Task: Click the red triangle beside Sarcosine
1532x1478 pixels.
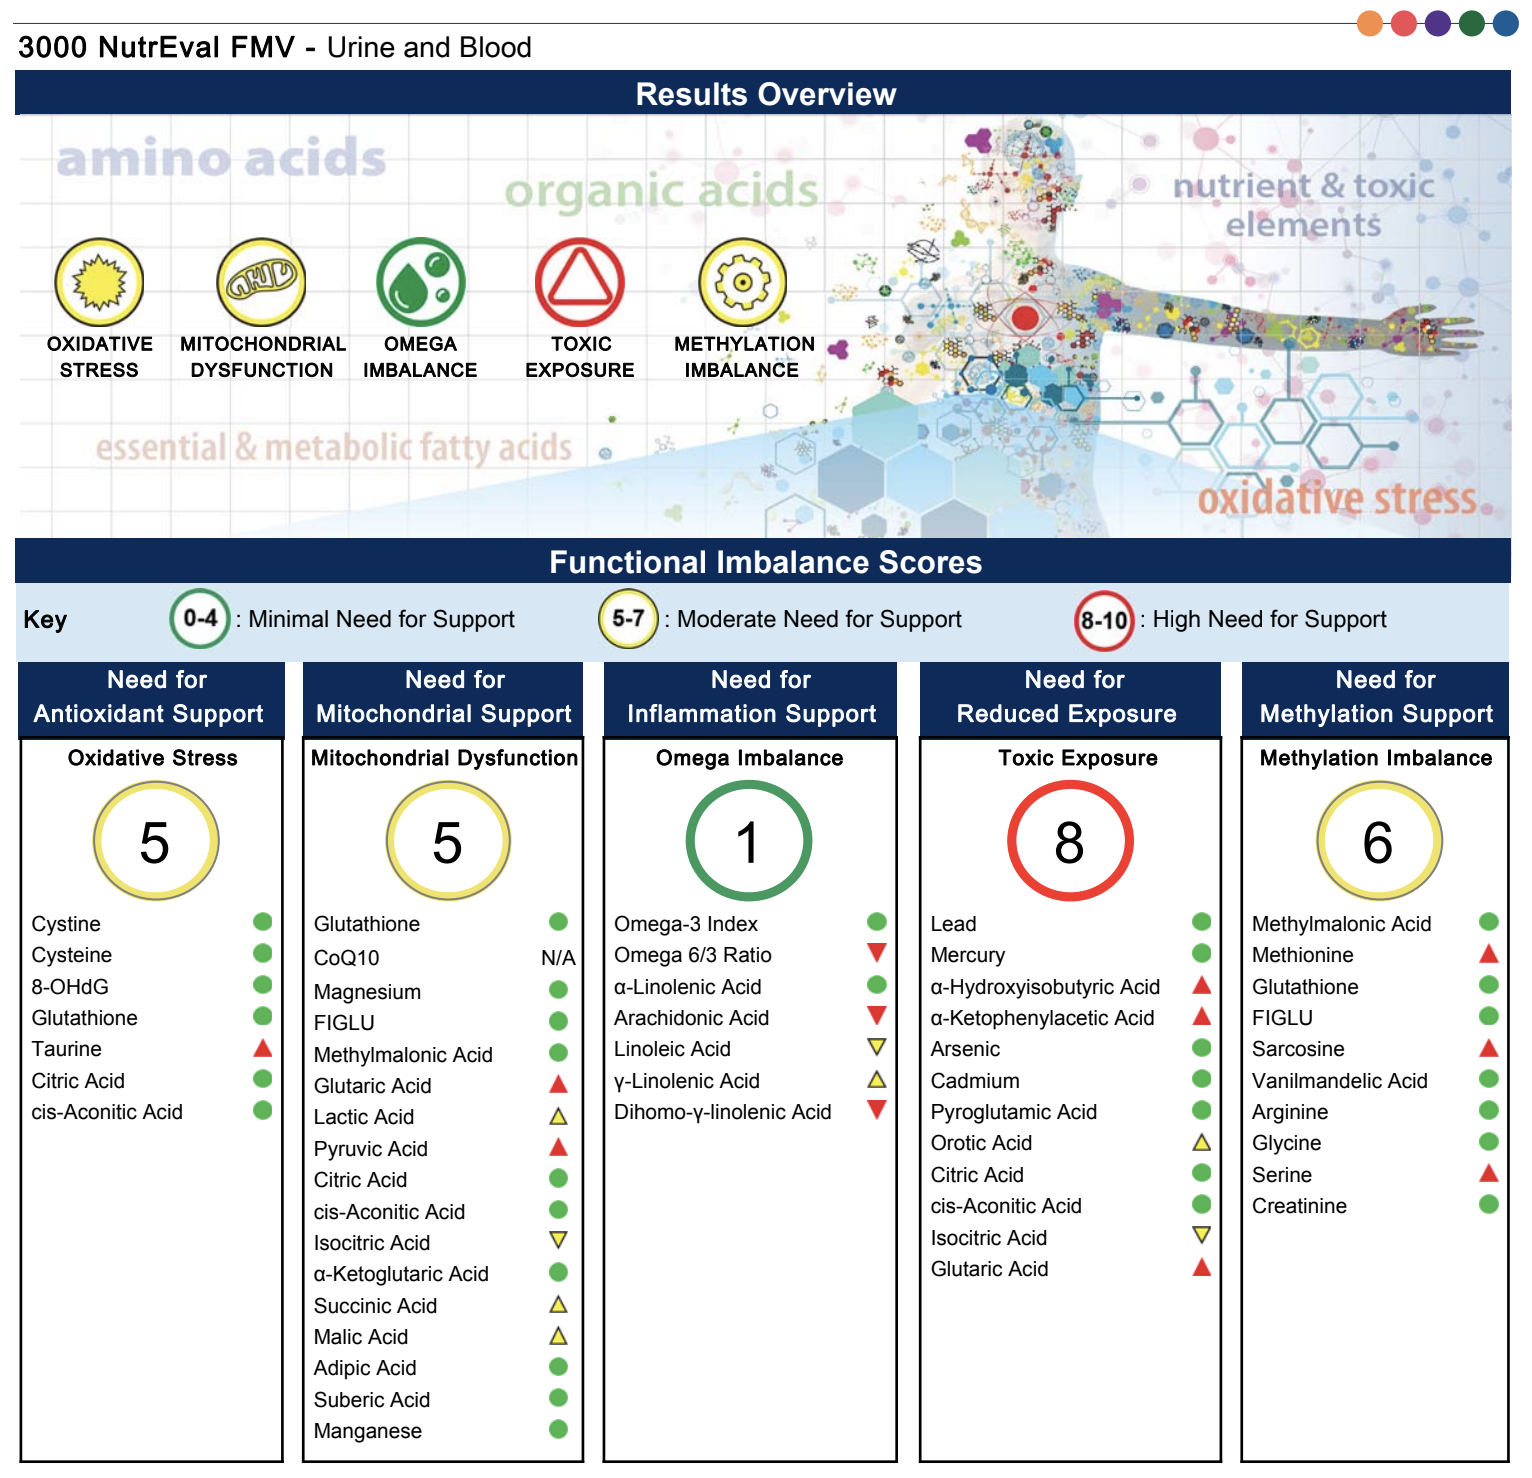Action: coord(1489,1048)
